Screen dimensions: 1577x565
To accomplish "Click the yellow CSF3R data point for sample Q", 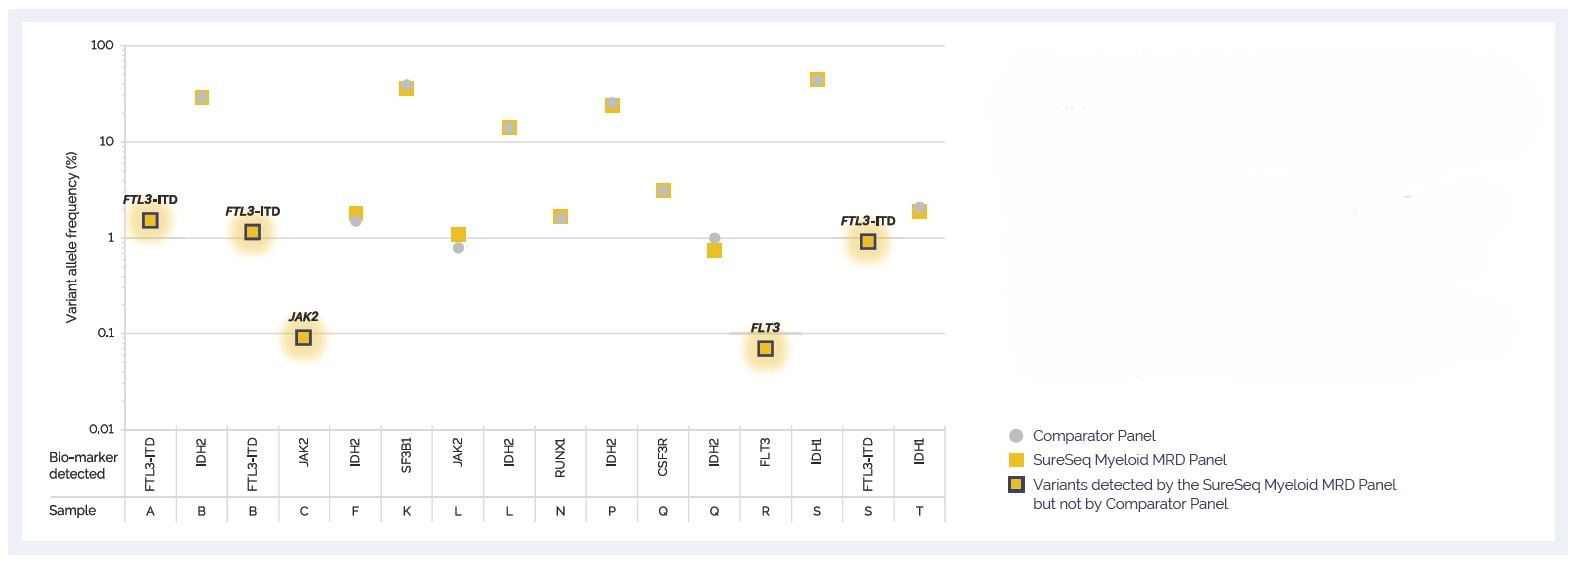I will [x=663, y=190].
